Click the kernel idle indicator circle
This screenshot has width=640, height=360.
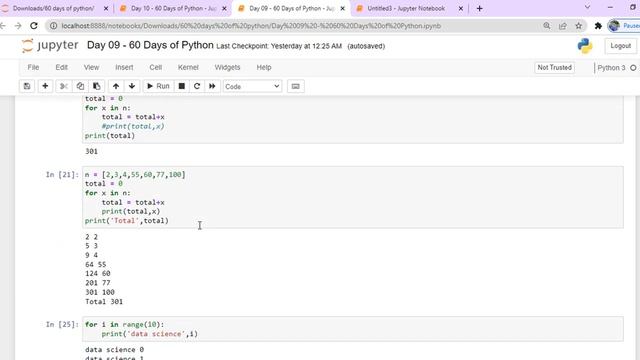coord(633,68)
